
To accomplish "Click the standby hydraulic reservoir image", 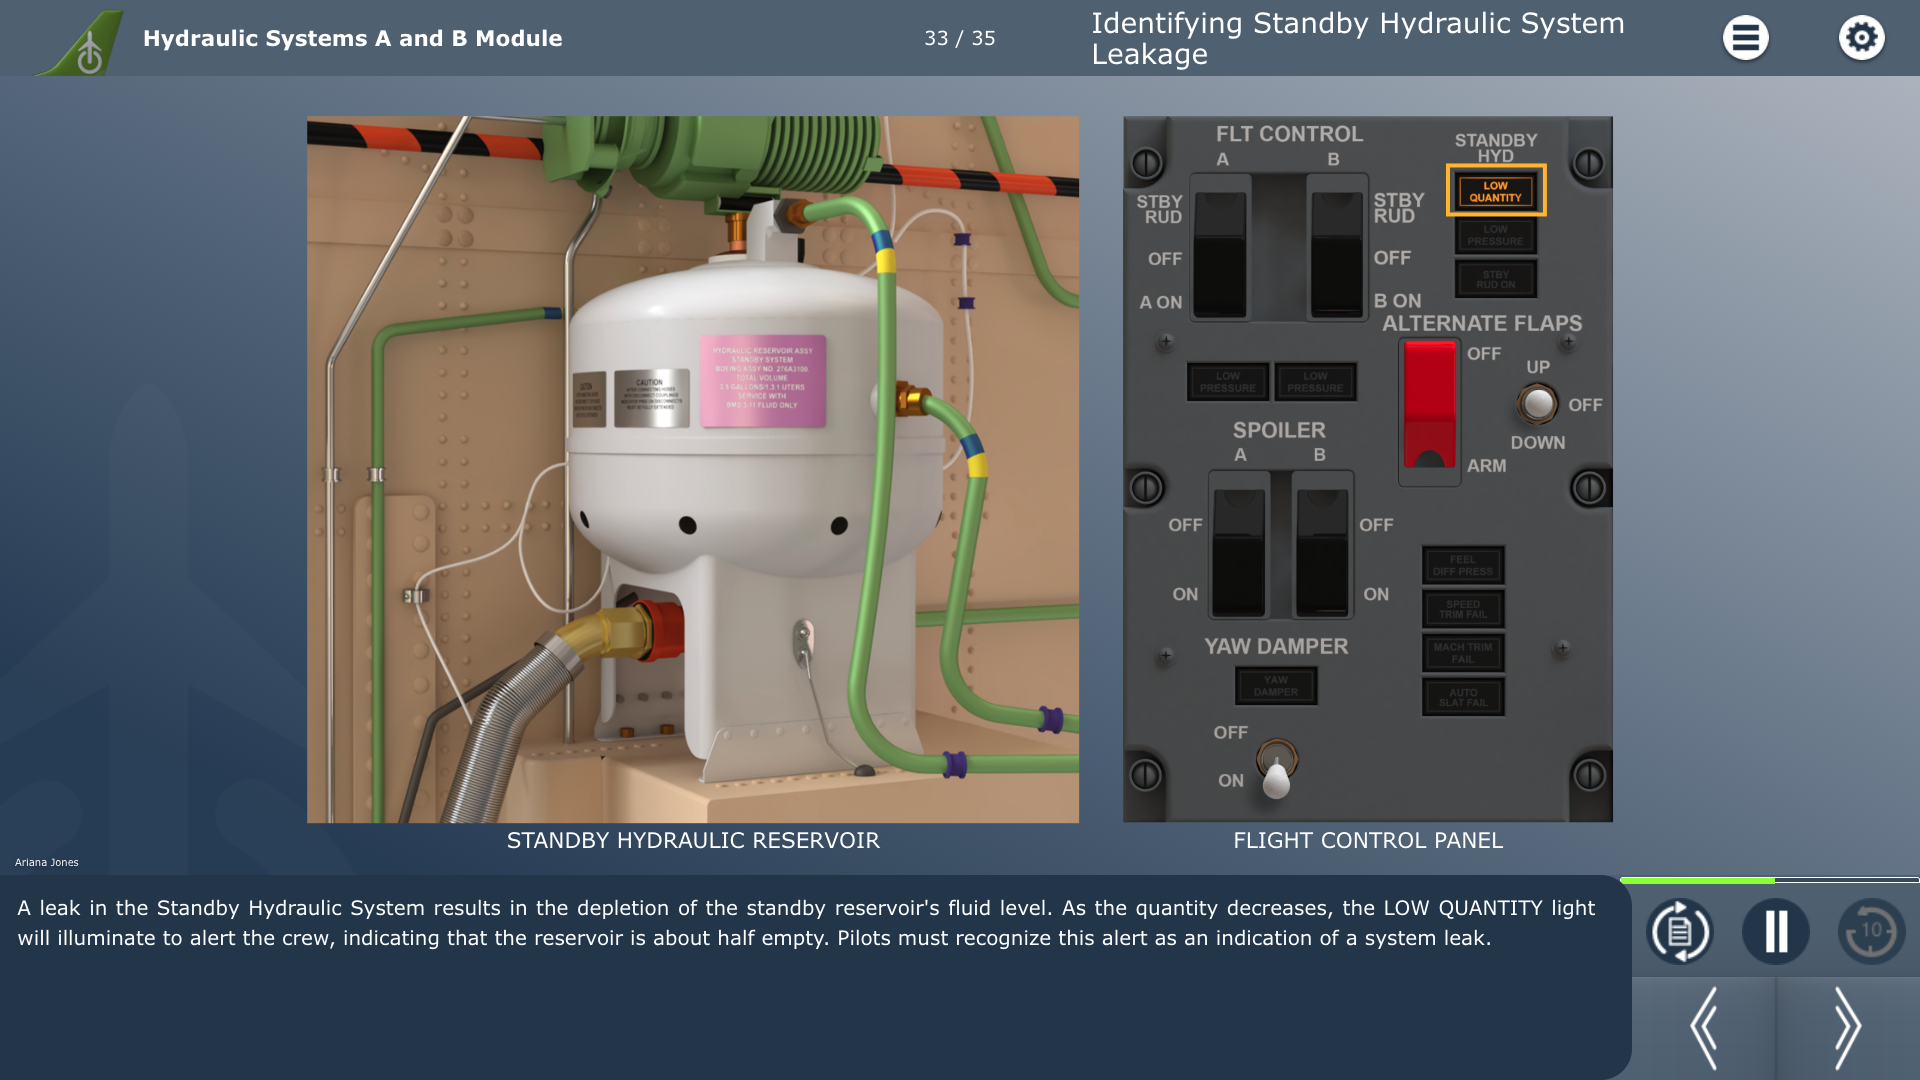I will pyautogui.click(x=692, y=469).
